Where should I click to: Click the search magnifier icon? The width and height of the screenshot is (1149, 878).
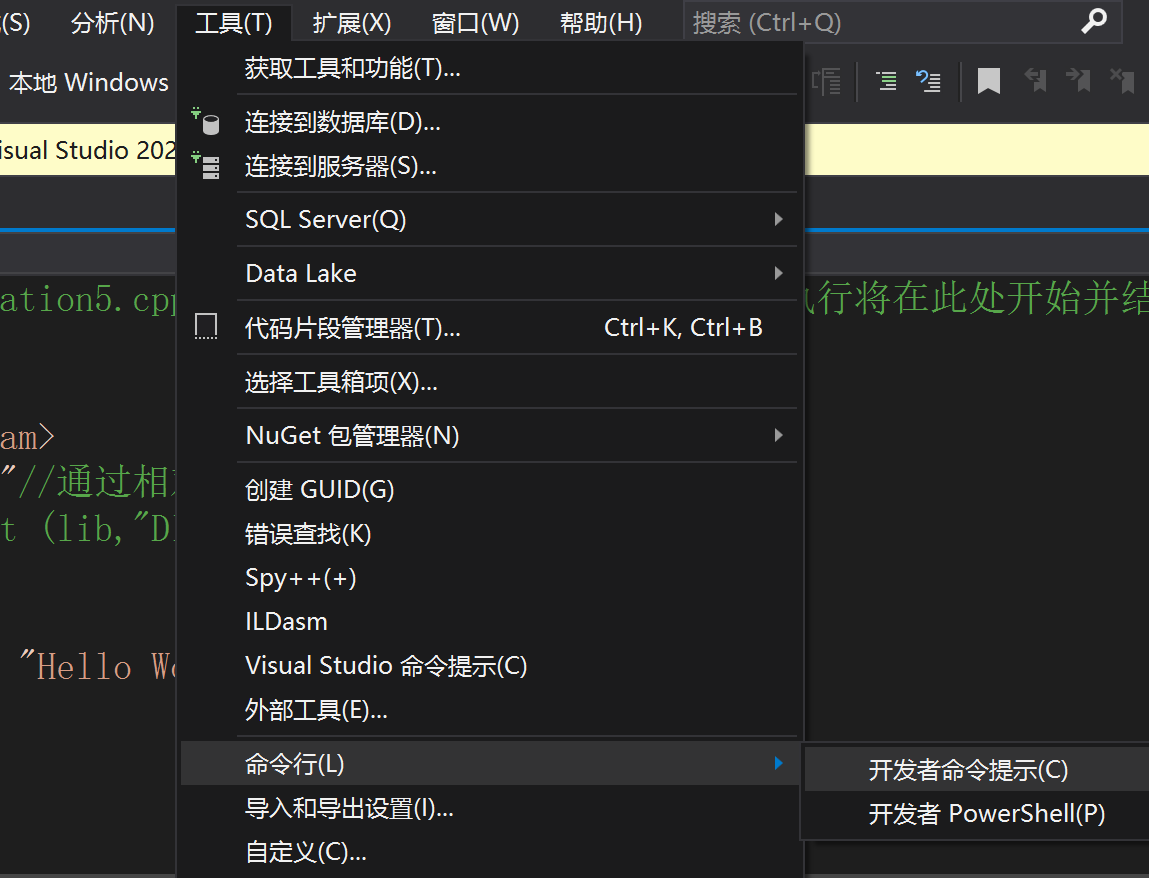1094,21
